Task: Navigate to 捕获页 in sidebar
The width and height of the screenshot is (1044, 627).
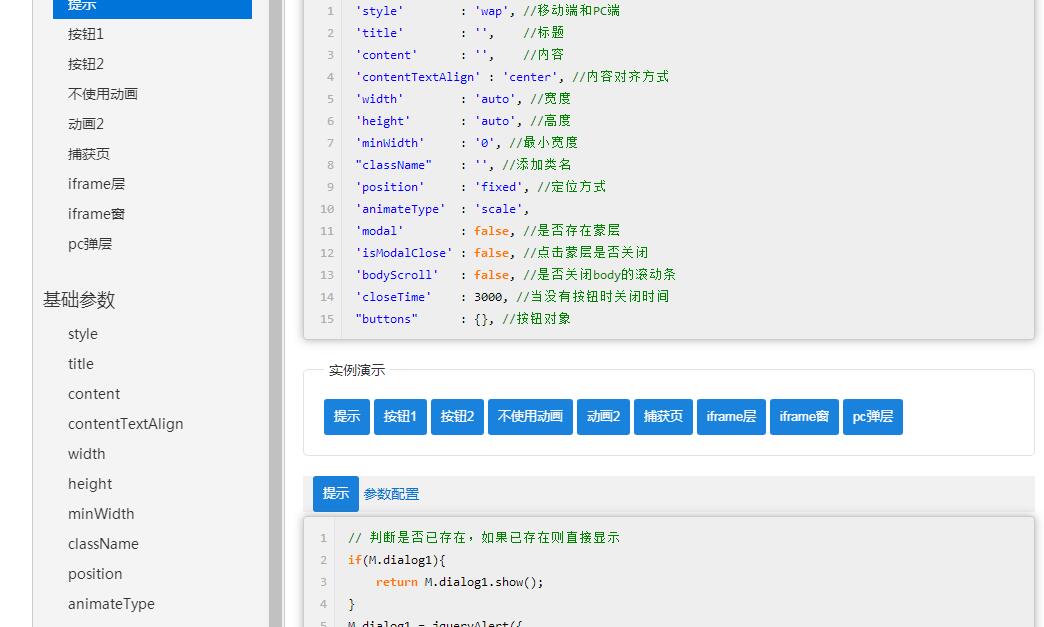Action: [x=89, y=154]
